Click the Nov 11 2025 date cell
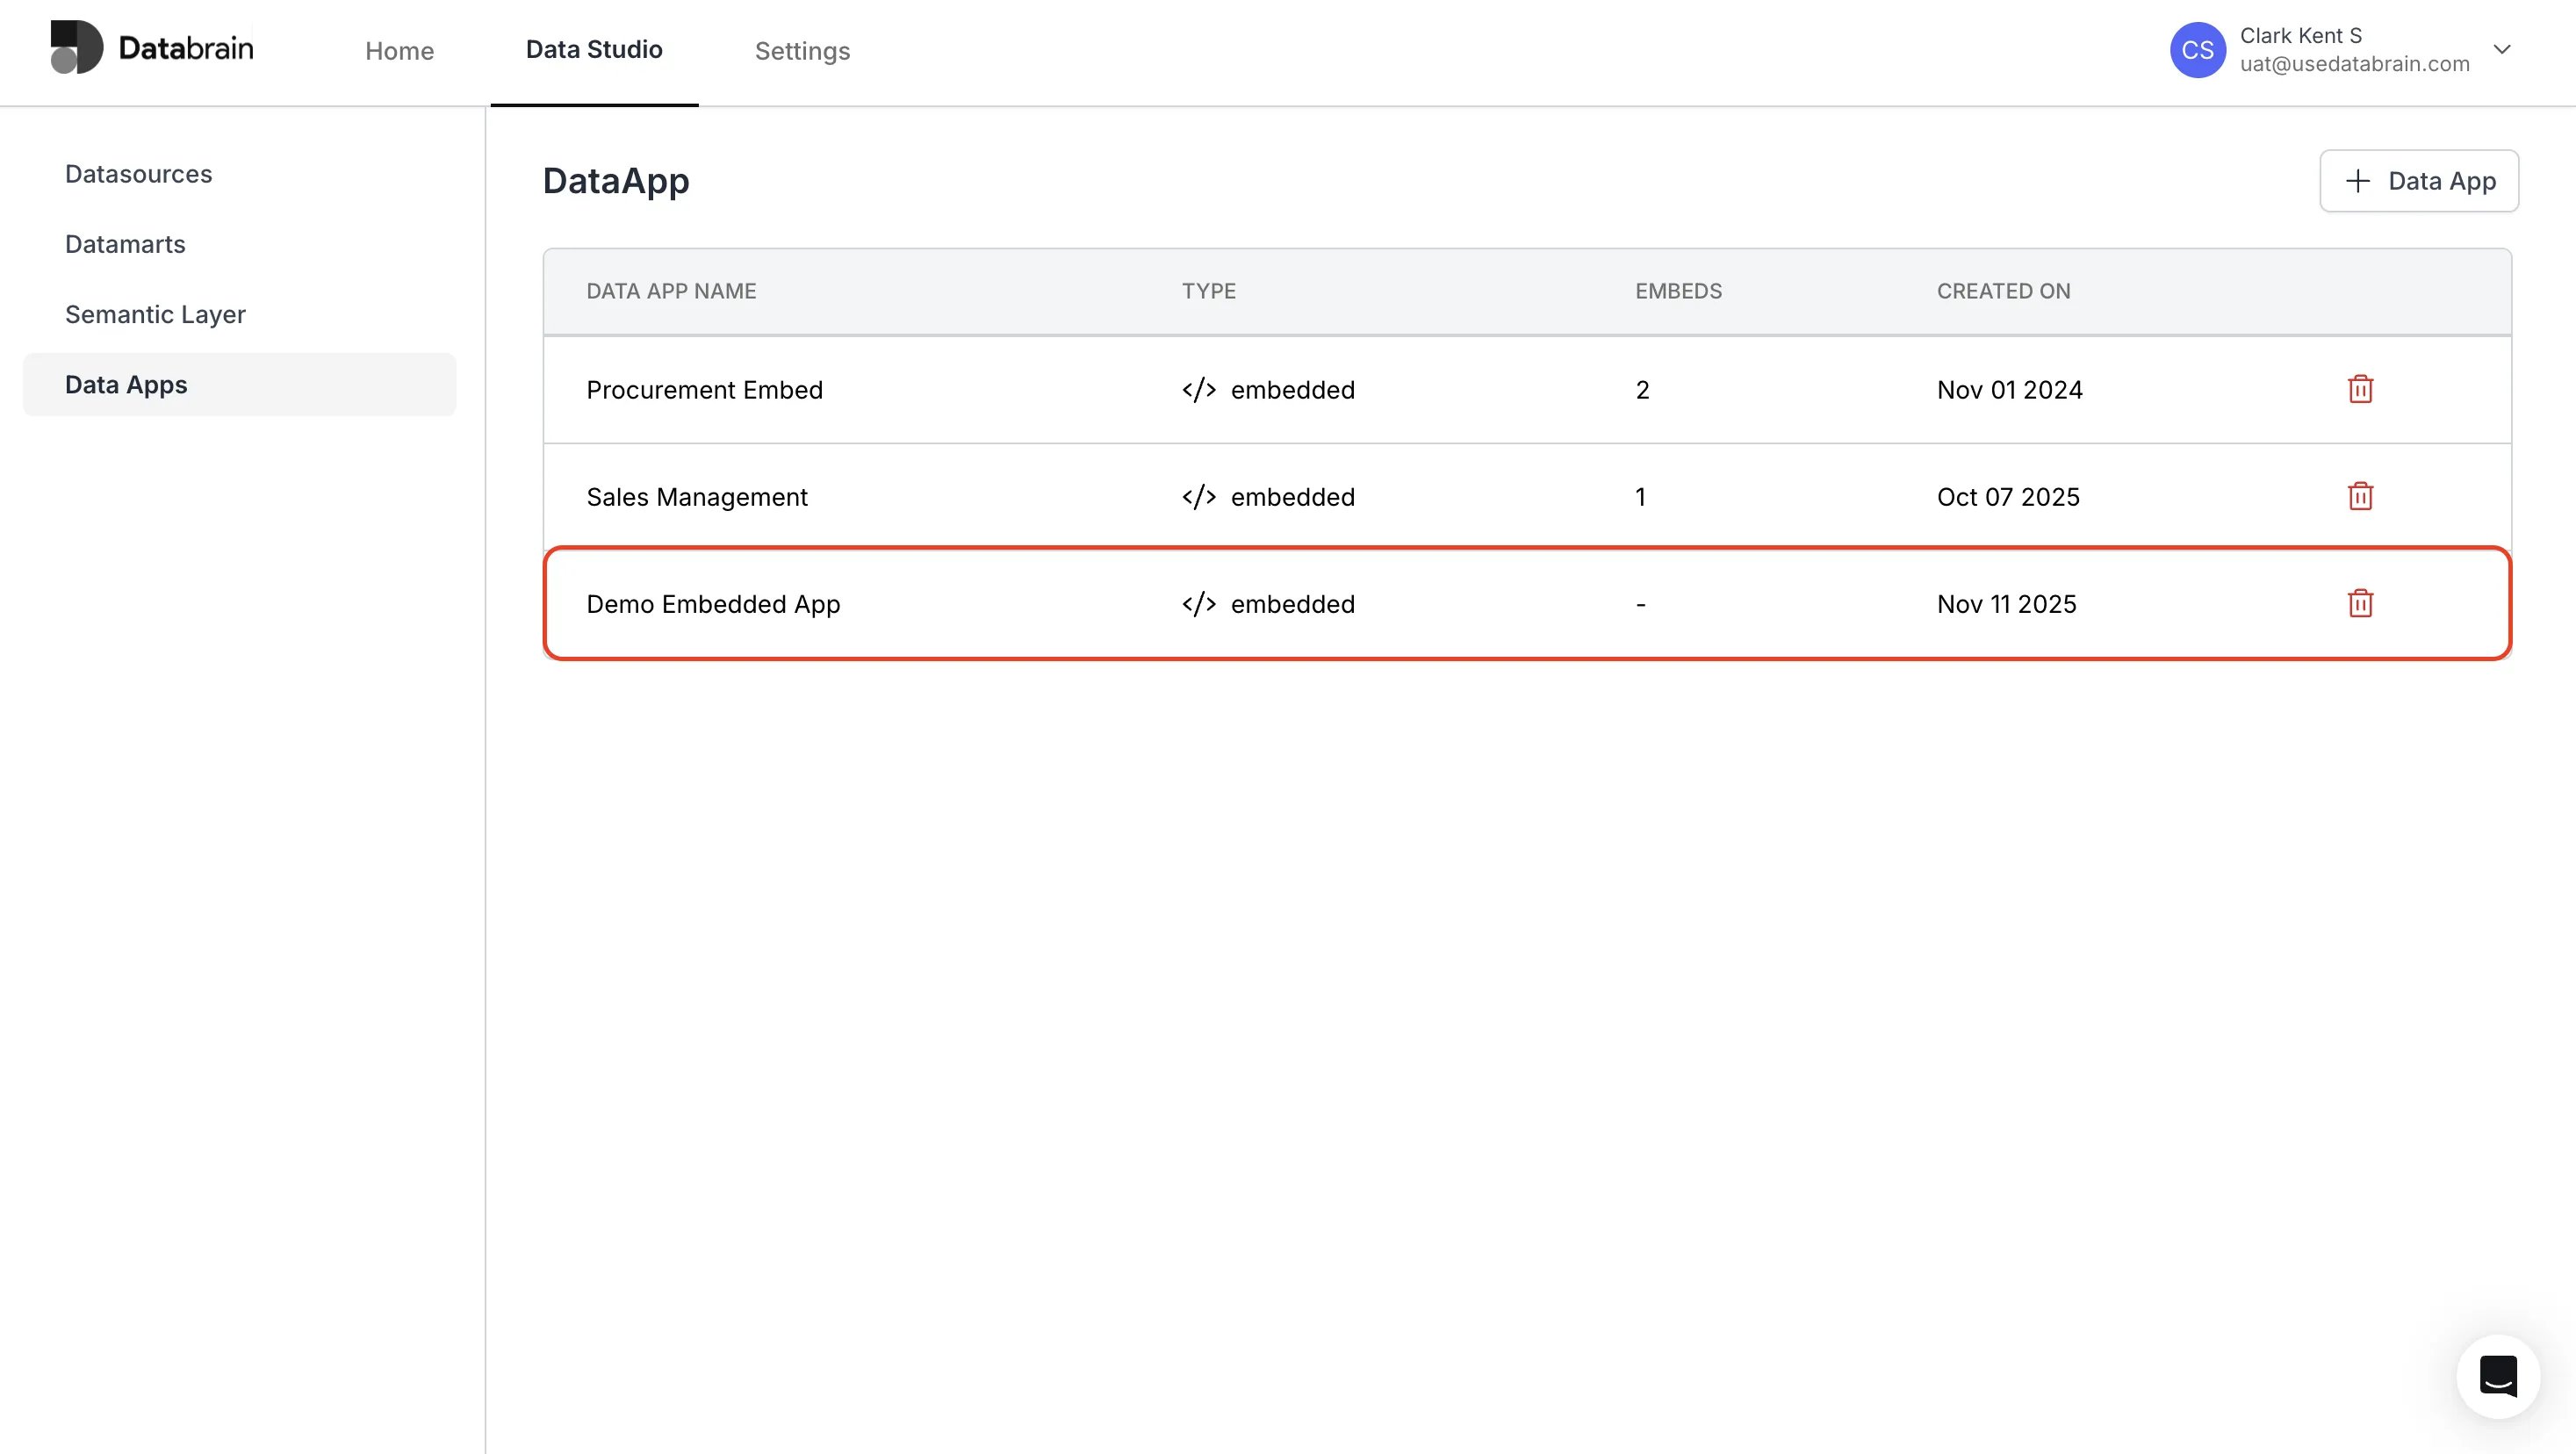Image resolution: width=2576 pixels, height=1454 pixels. 2006,604
